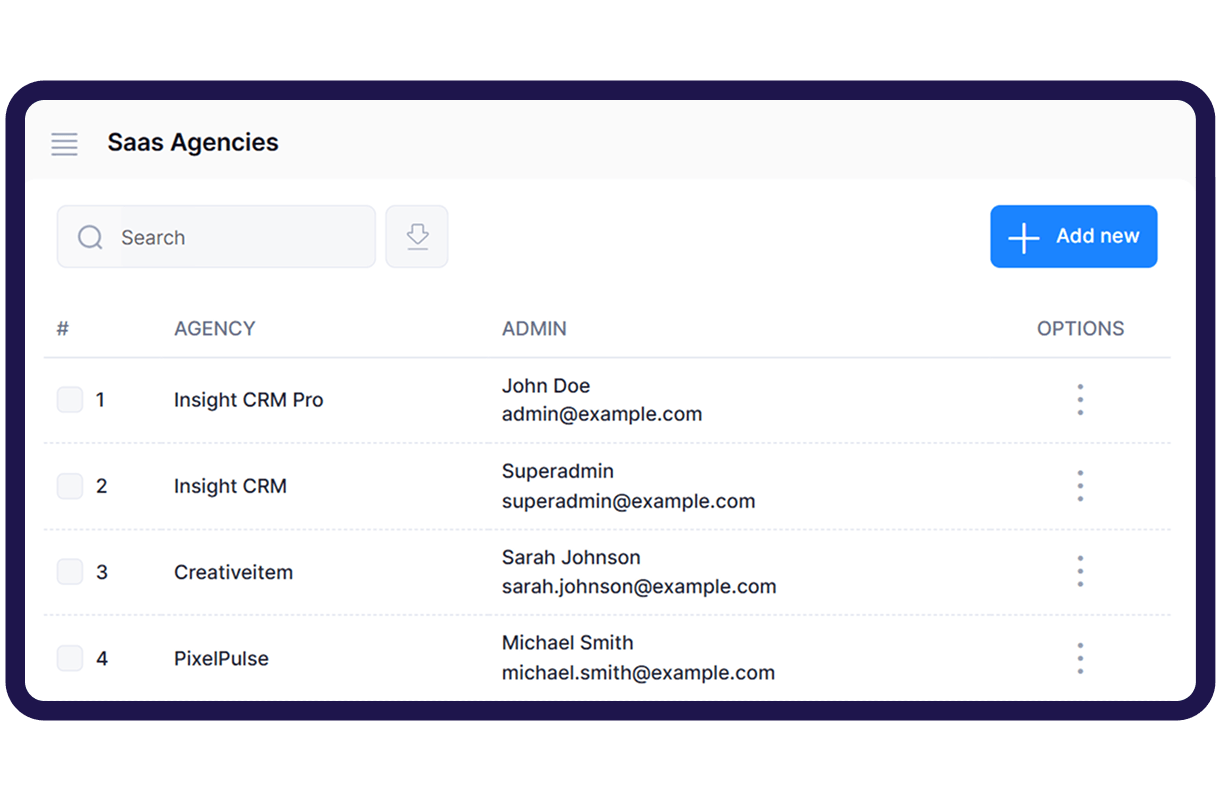Image resolution: width=1220 pixels, height=800 pixels.
Task: Toggle the PixelPulse row checkbox
Action: tap(70, 658)
